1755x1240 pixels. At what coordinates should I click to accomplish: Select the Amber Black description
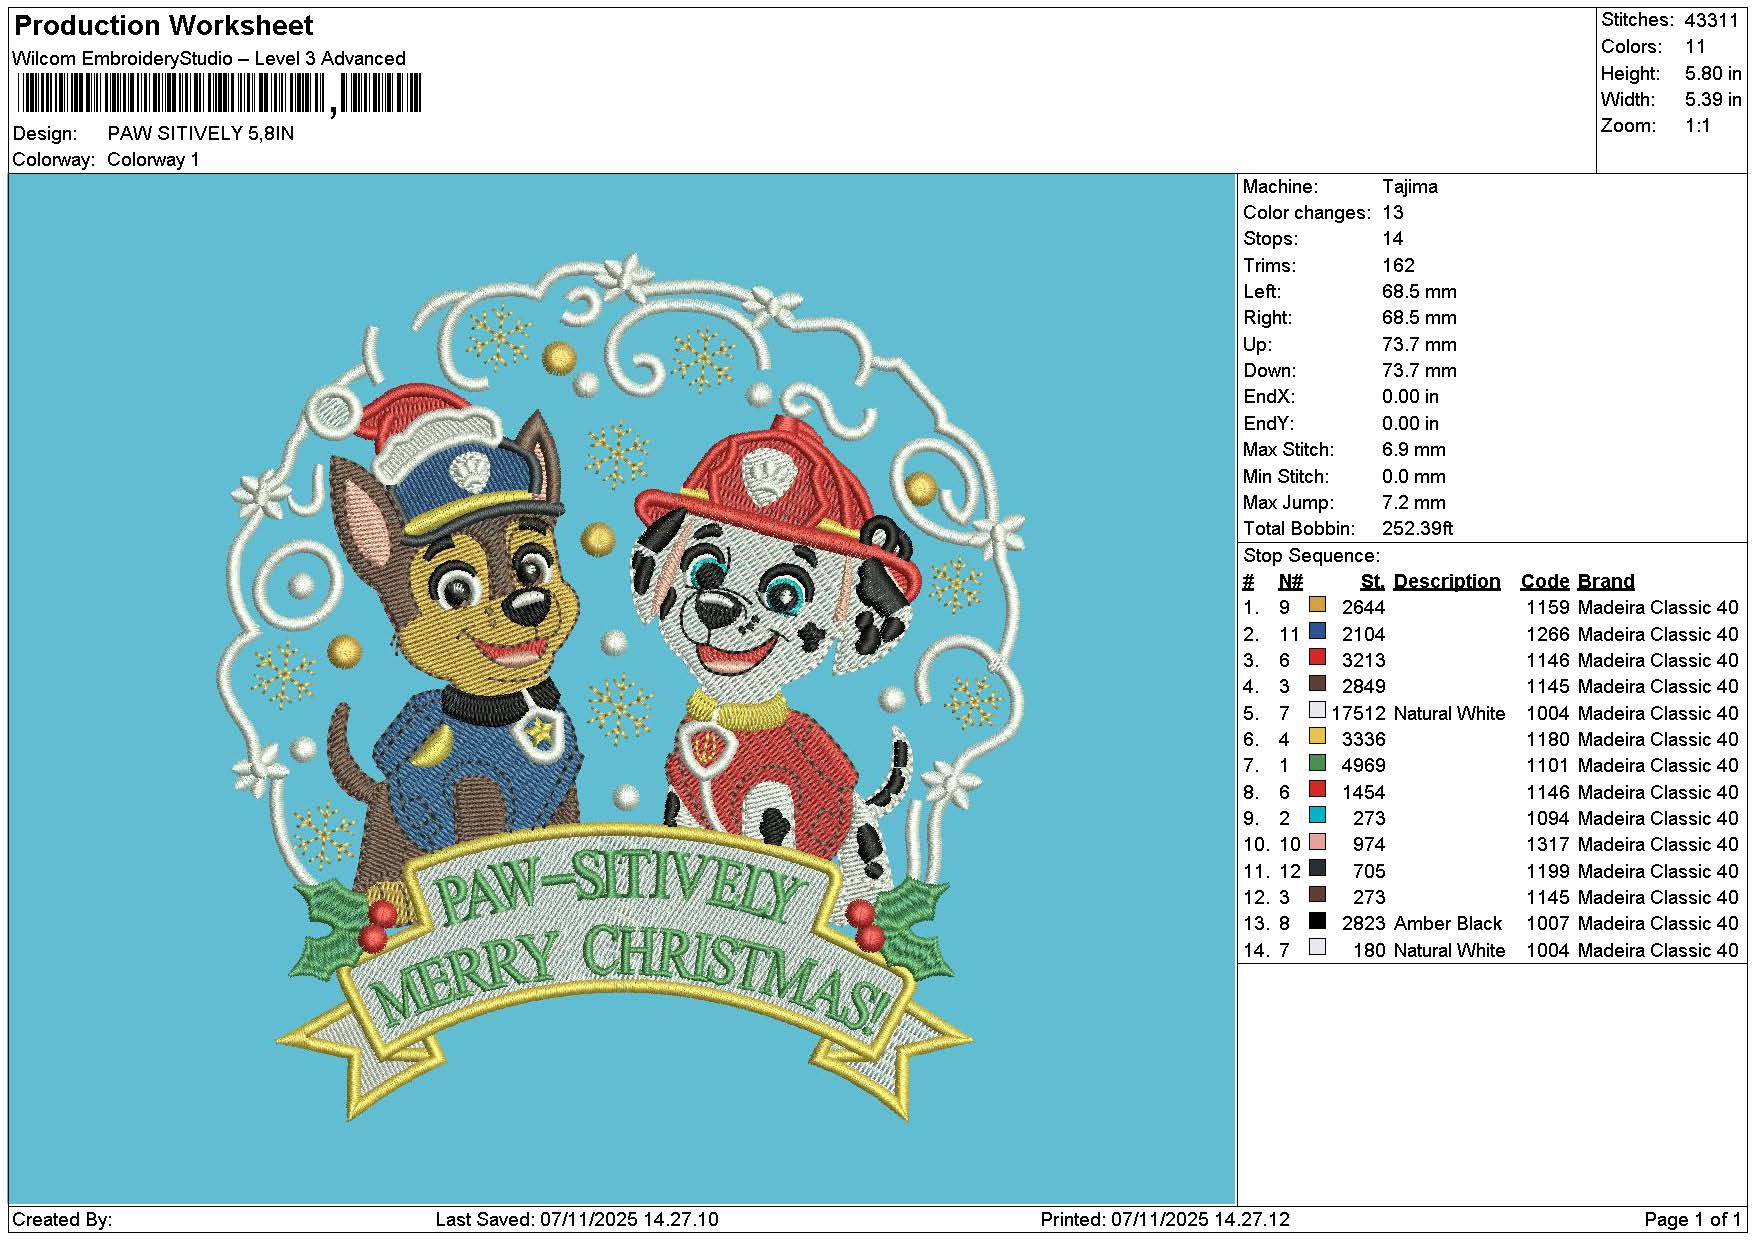[1448, 924]
